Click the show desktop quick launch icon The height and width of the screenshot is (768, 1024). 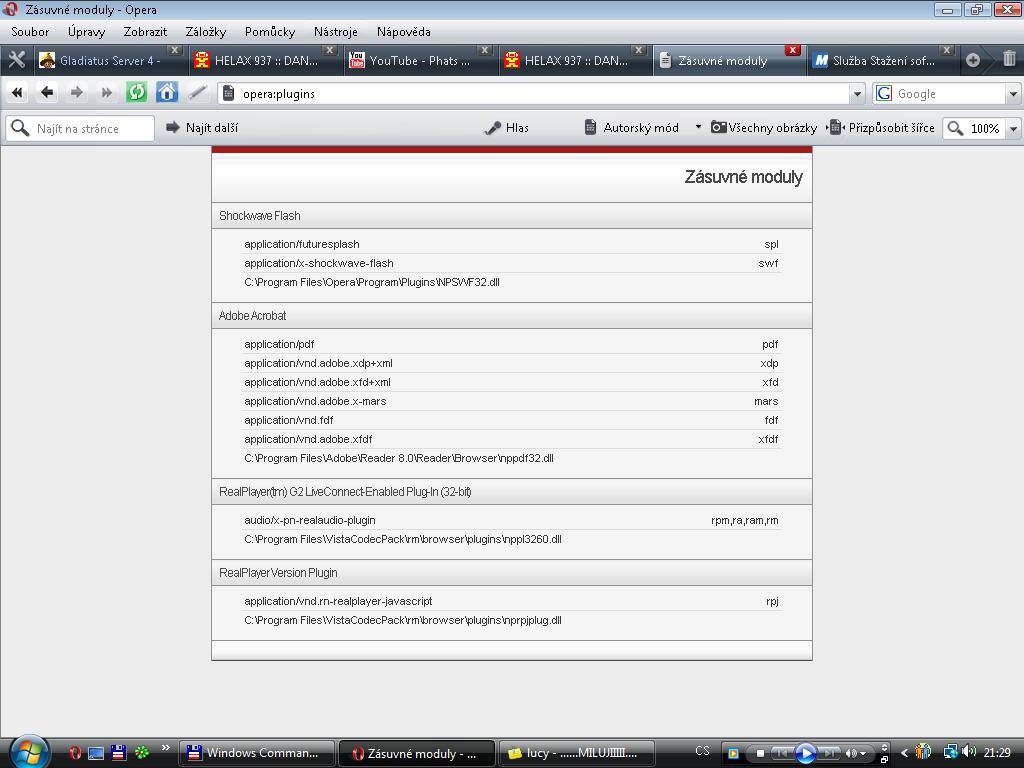tap(96, 753)
